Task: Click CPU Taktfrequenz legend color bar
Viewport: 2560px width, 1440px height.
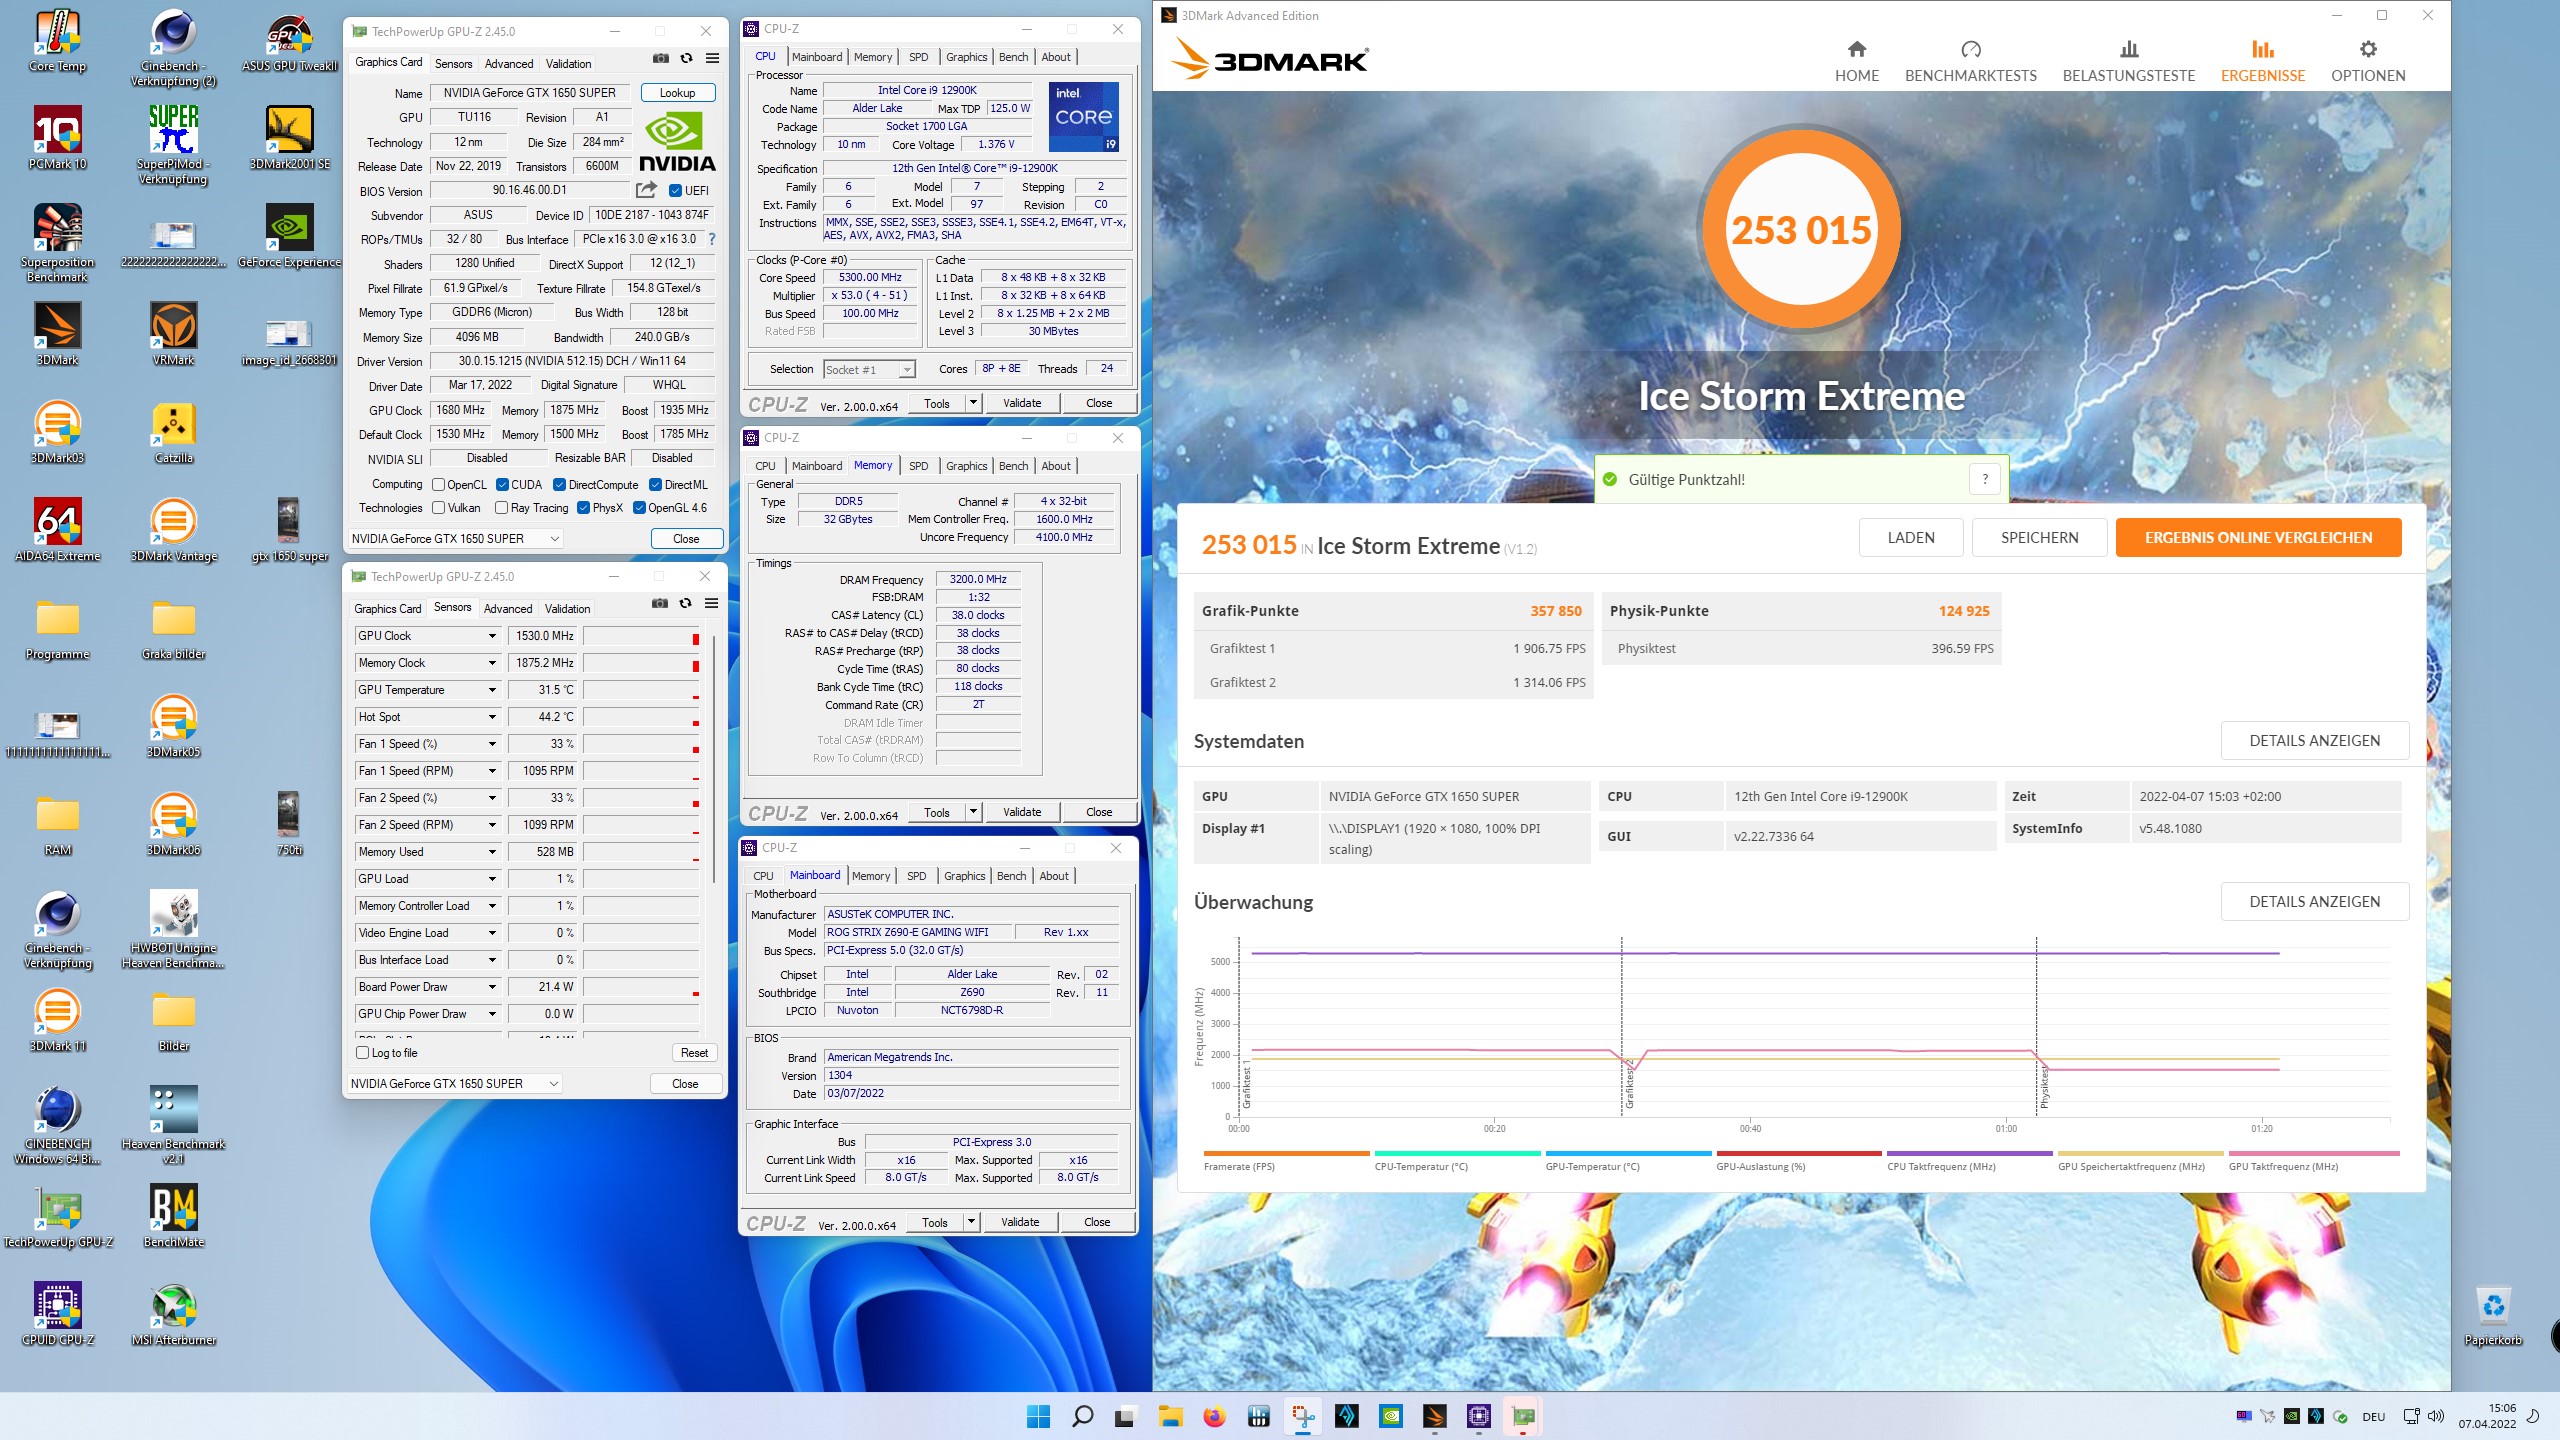Action: click(1970, 1153)
